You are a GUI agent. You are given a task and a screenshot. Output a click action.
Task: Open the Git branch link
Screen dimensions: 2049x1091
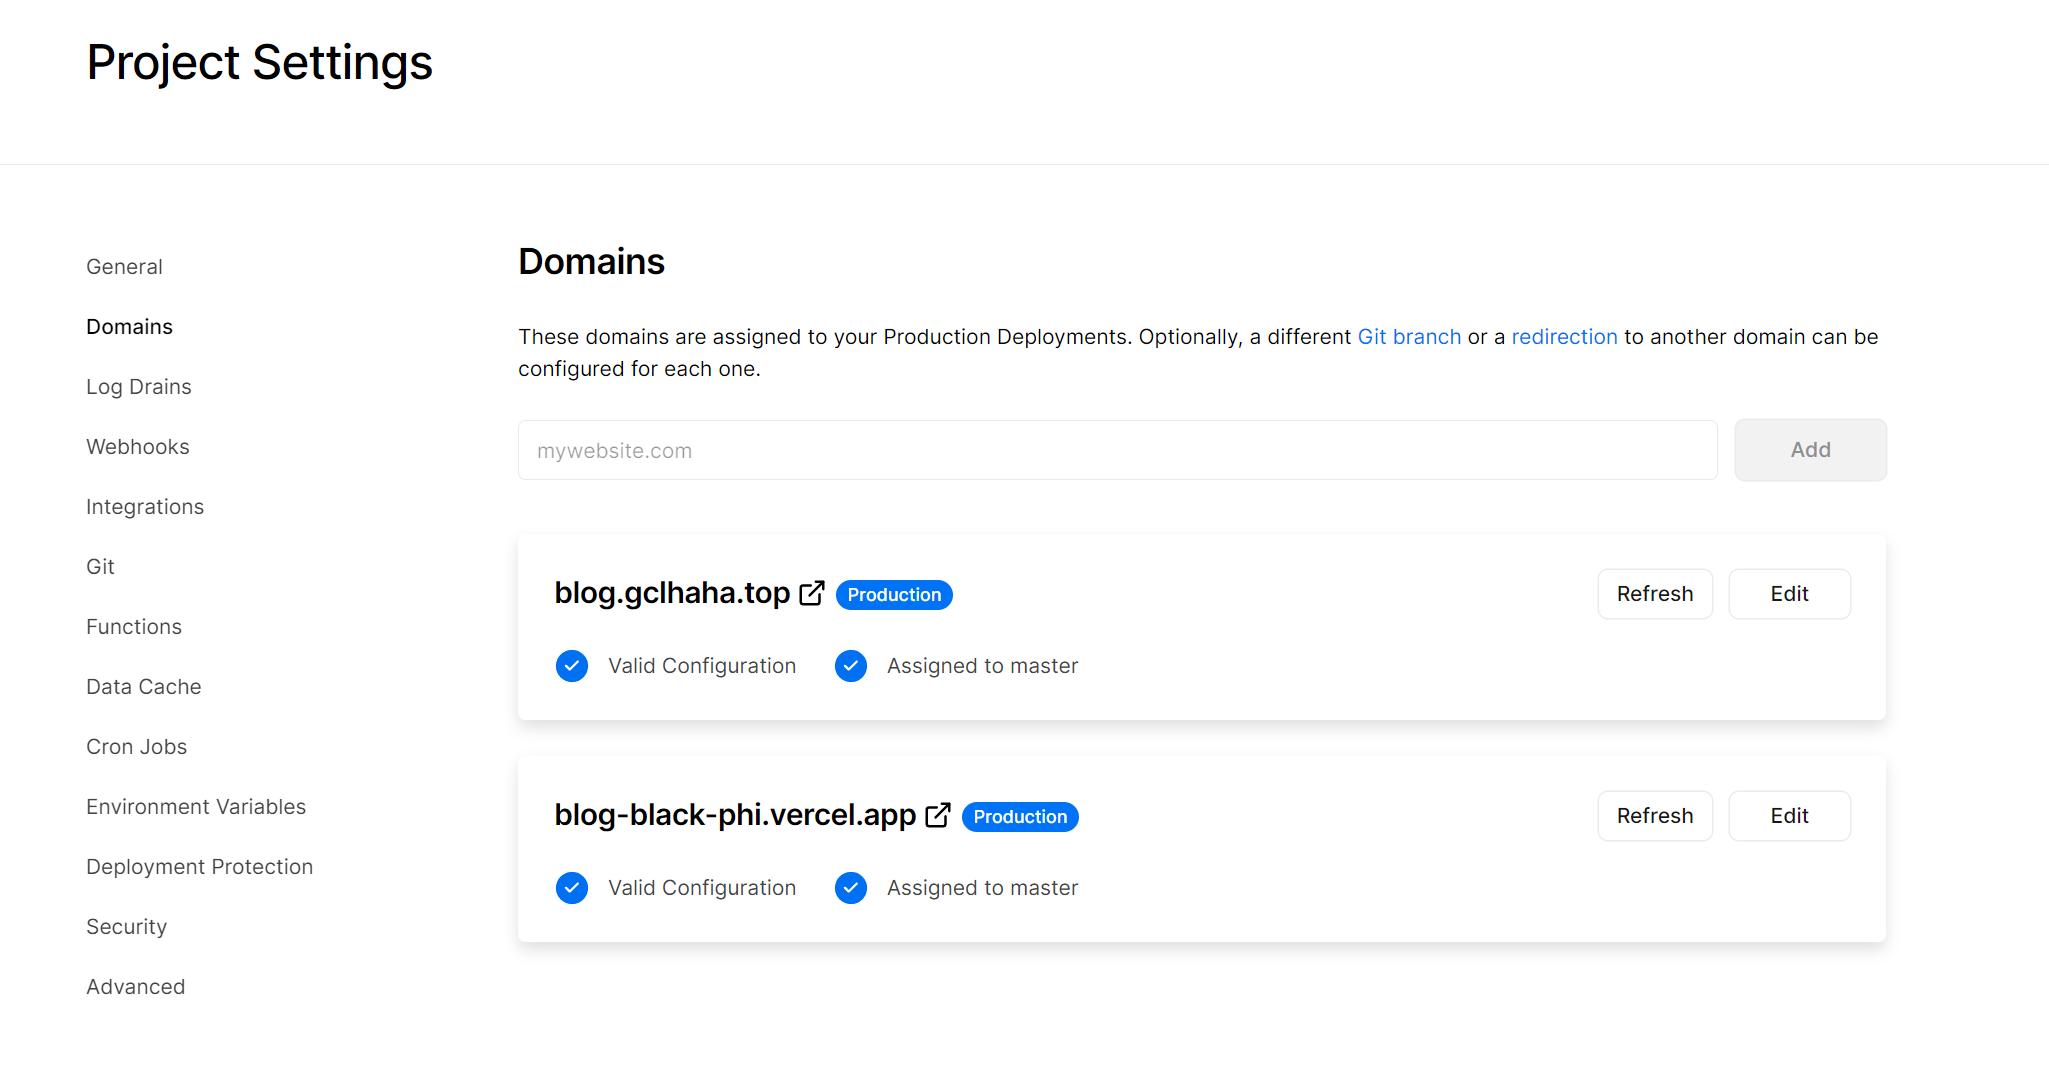tap(1409, 337)
